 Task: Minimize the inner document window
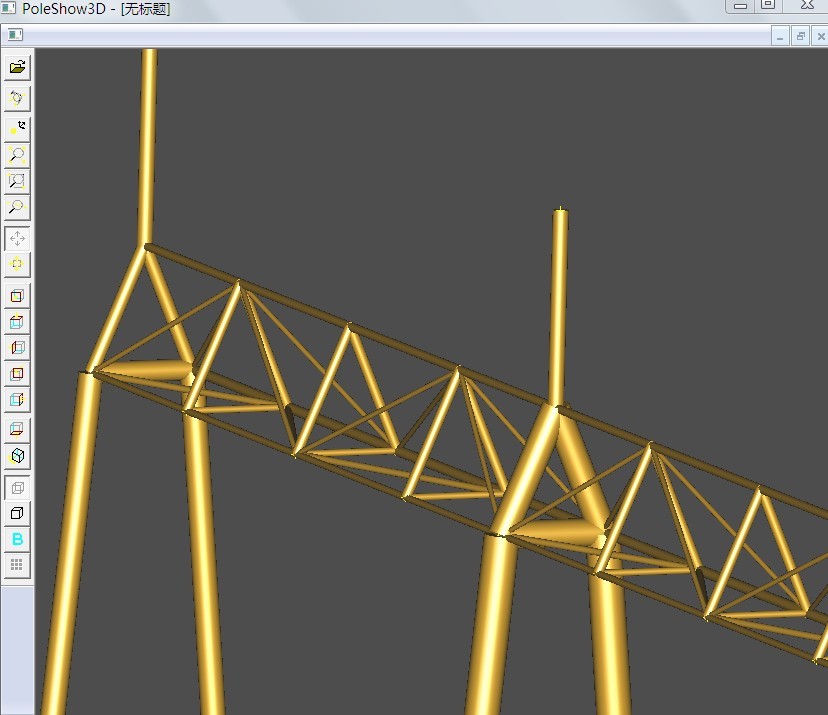[780, 36]
